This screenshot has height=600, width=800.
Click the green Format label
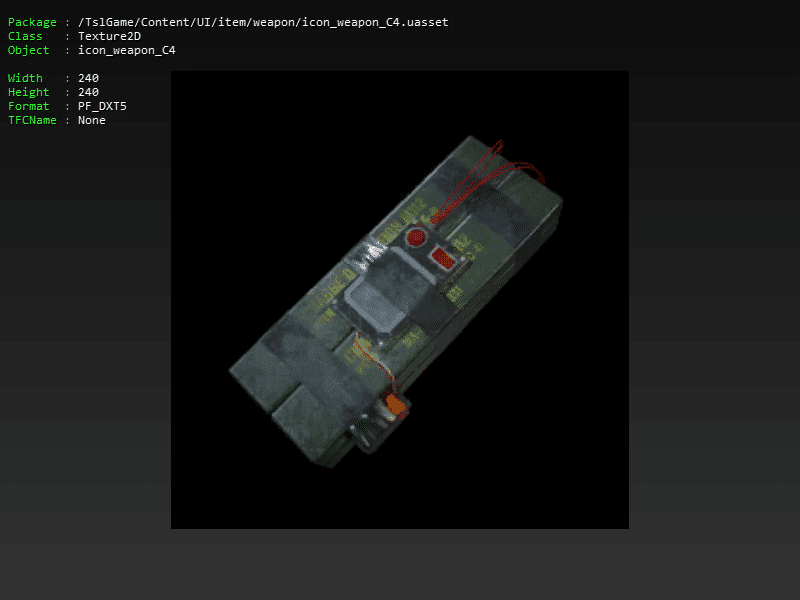[28, 106]
